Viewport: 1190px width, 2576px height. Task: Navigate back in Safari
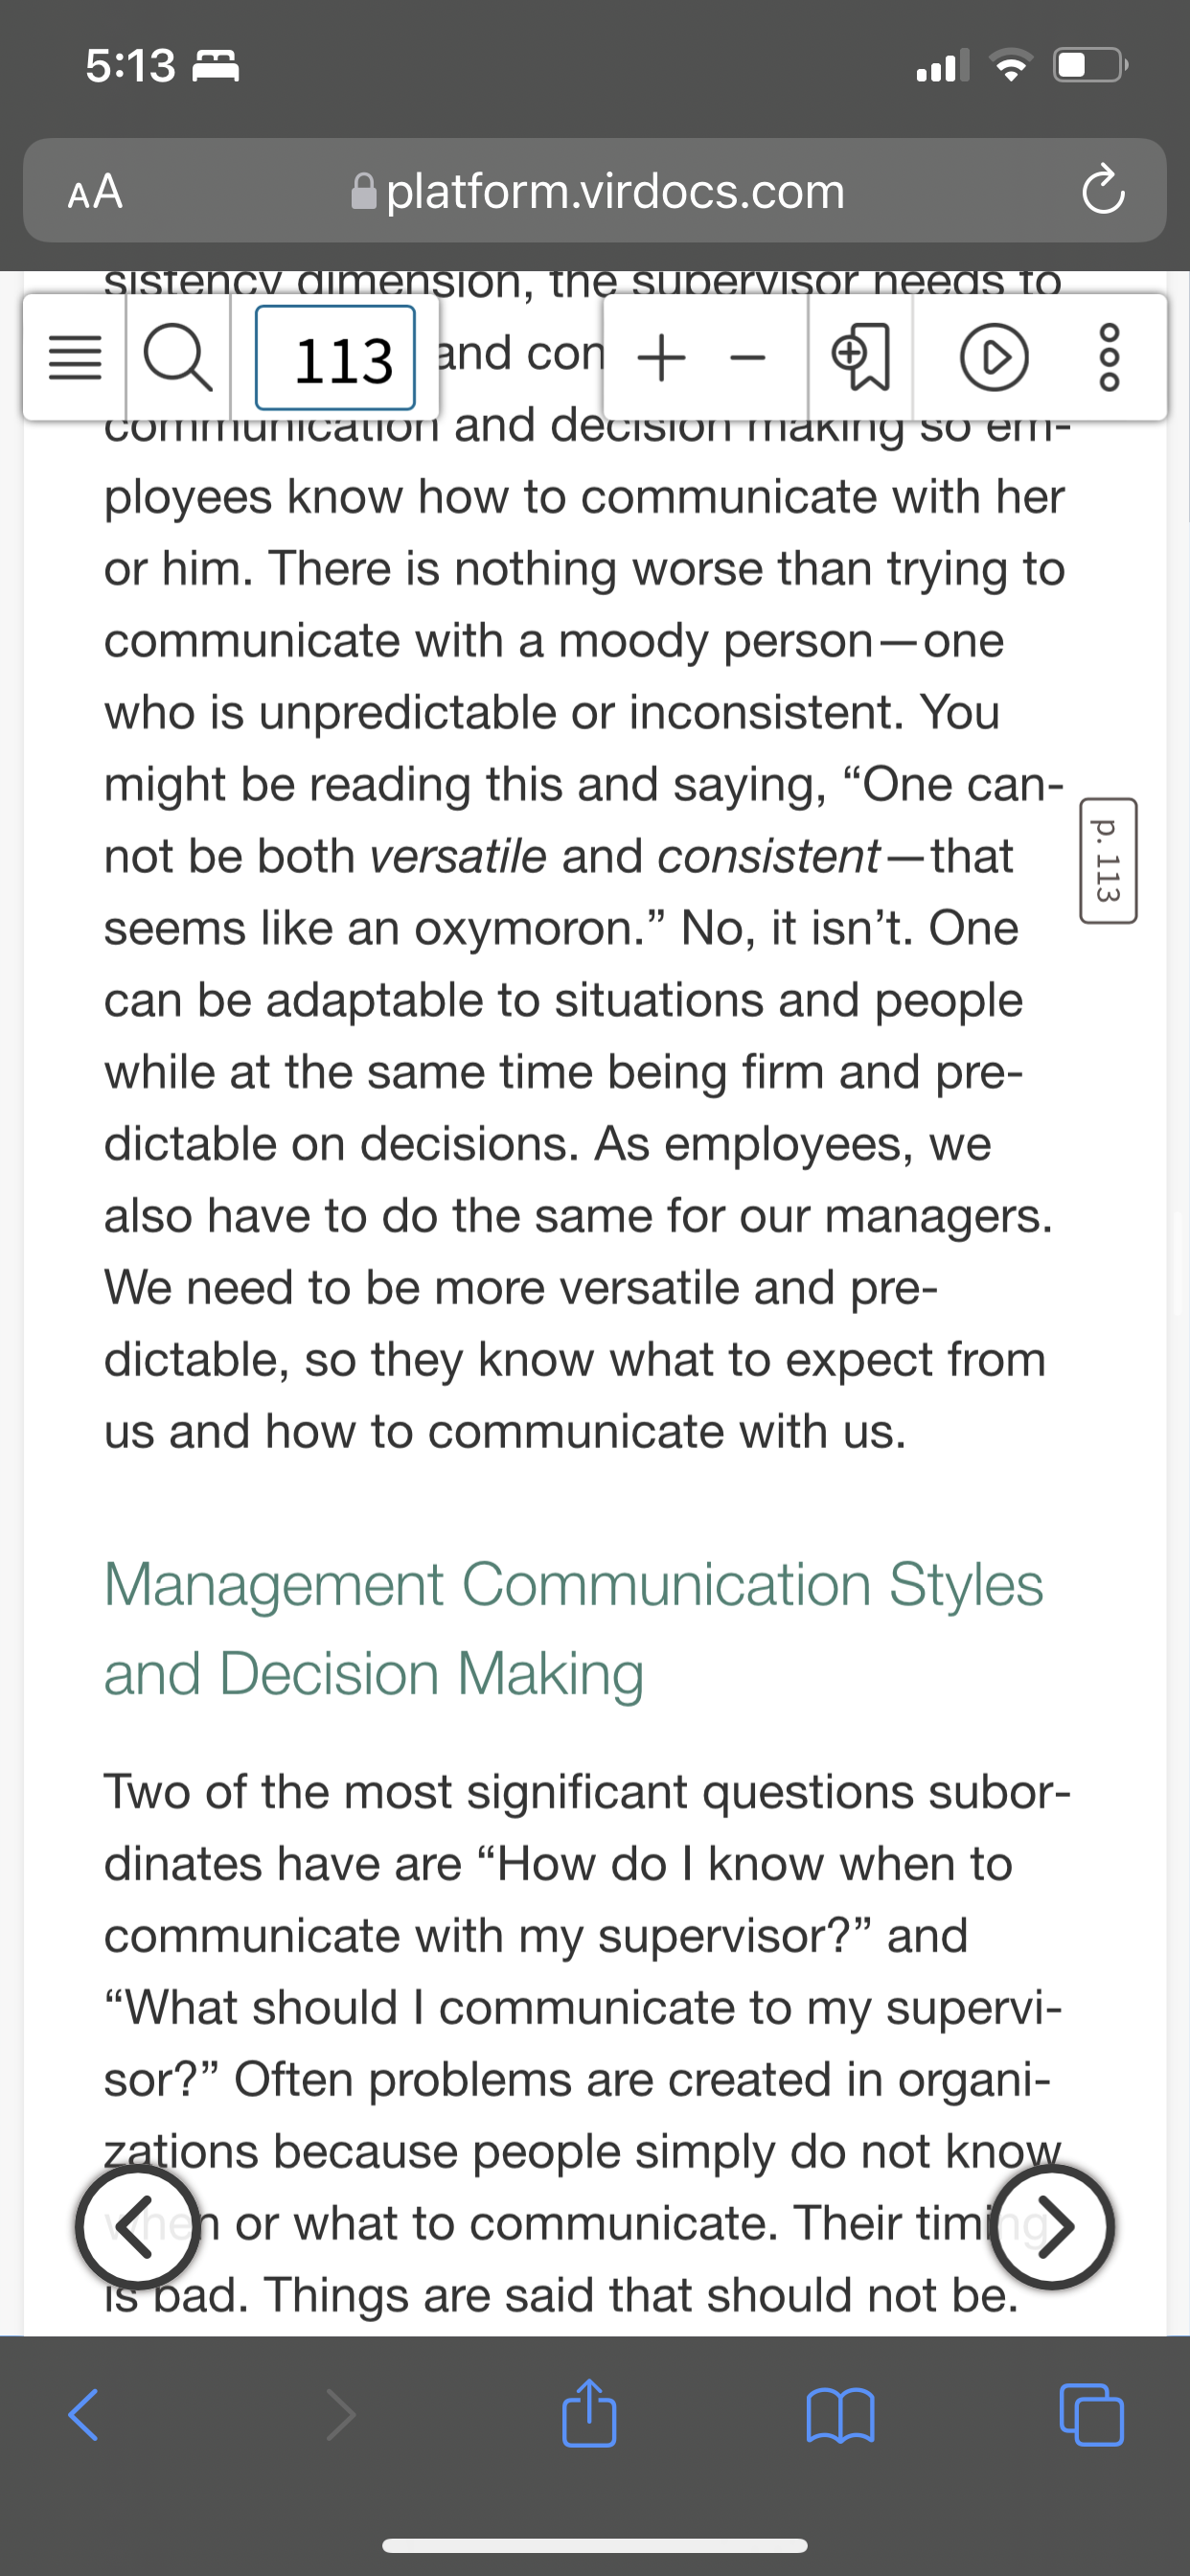click(83, 2416)
